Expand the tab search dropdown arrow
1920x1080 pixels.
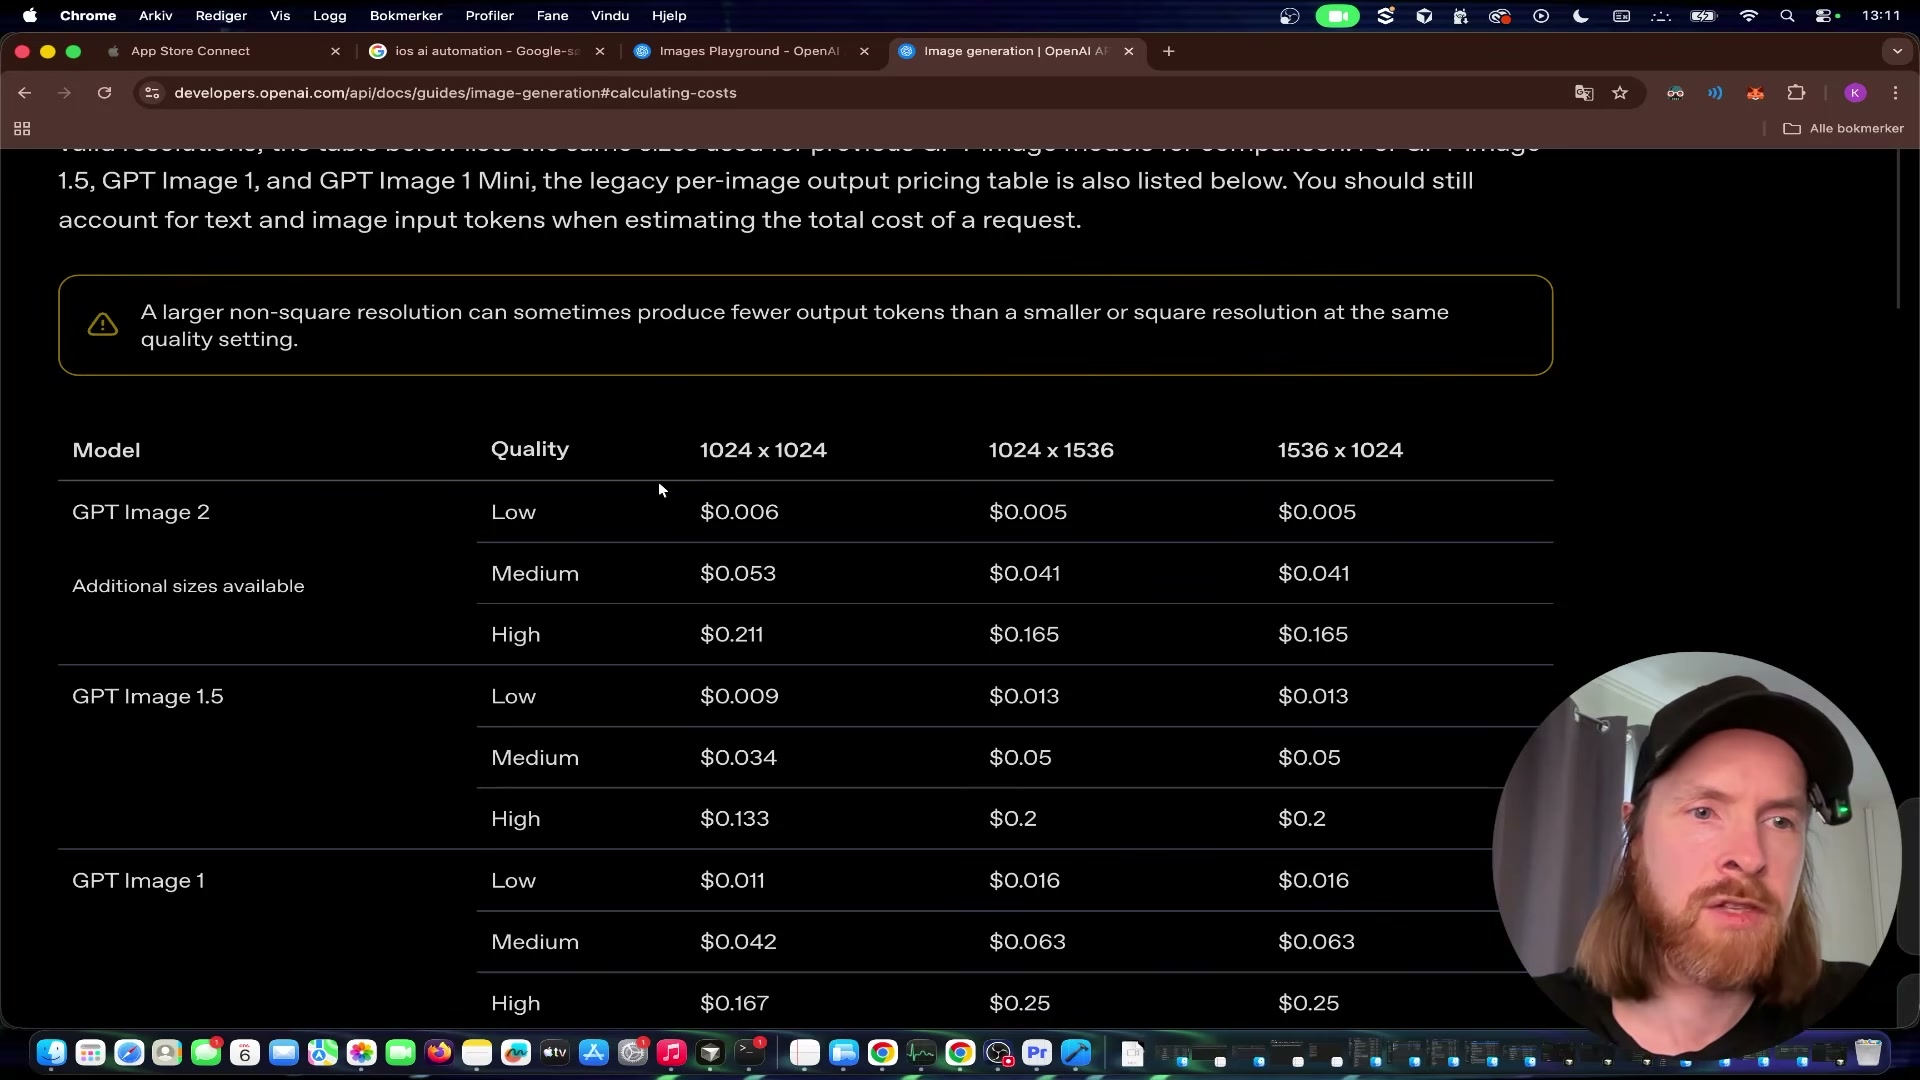[1897, 51]
